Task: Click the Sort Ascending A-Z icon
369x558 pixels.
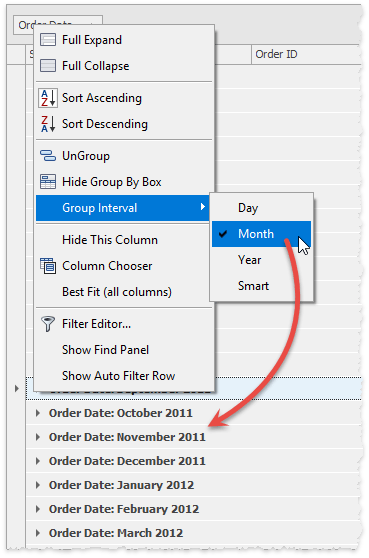Action: coord(48,98)
